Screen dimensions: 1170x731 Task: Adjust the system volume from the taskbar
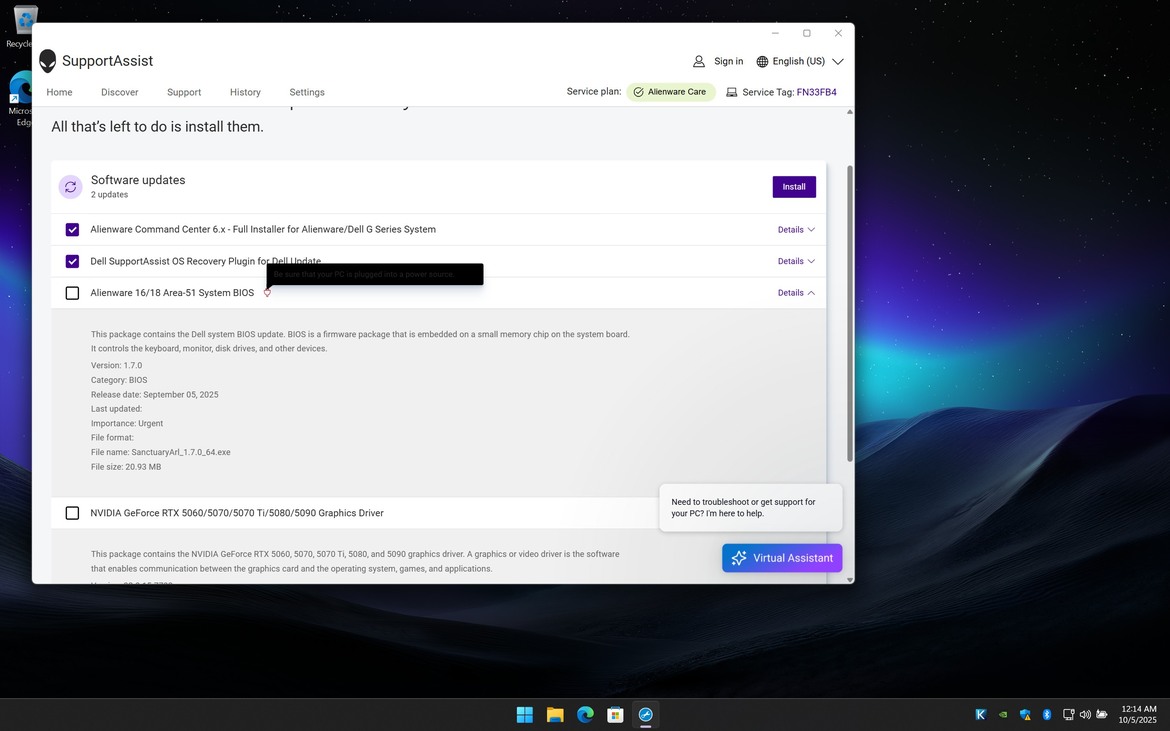pyautogui.click(x=1085, y=714)
